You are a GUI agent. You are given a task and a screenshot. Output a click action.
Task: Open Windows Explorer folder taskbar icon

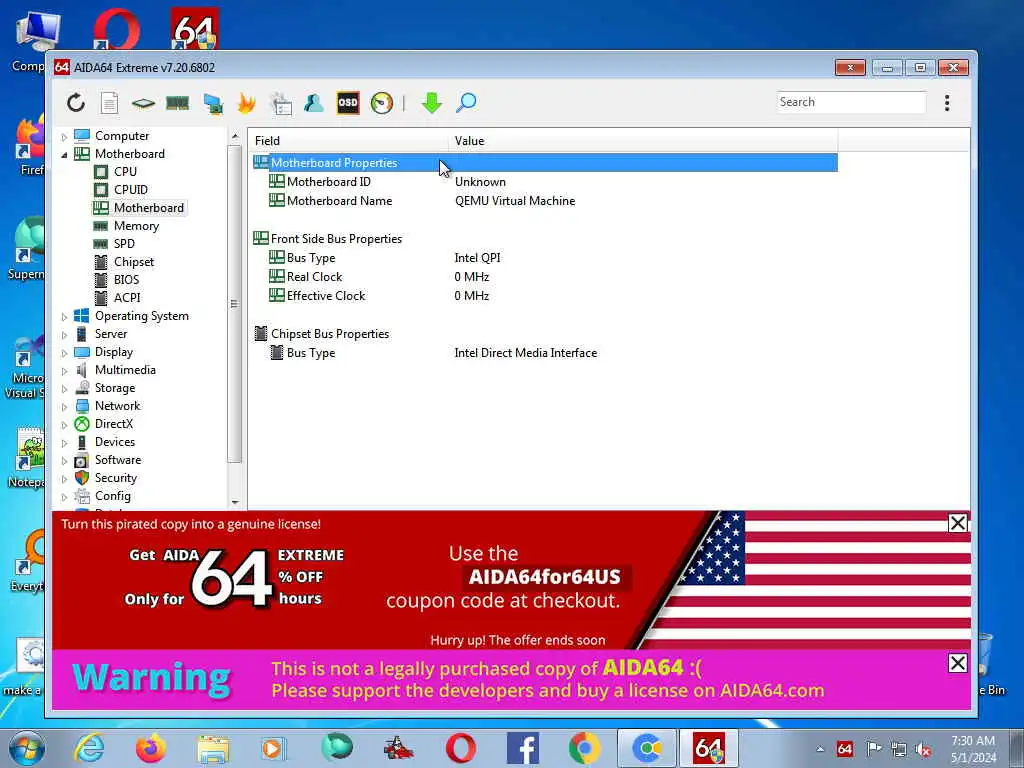213,749
